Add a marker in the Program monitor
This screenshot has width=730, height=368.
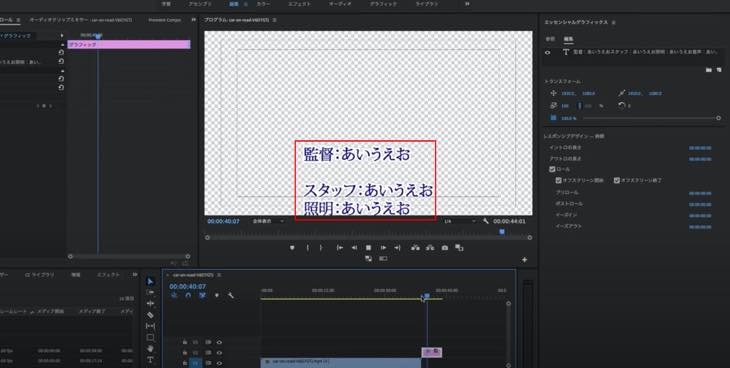coord(292,248)
